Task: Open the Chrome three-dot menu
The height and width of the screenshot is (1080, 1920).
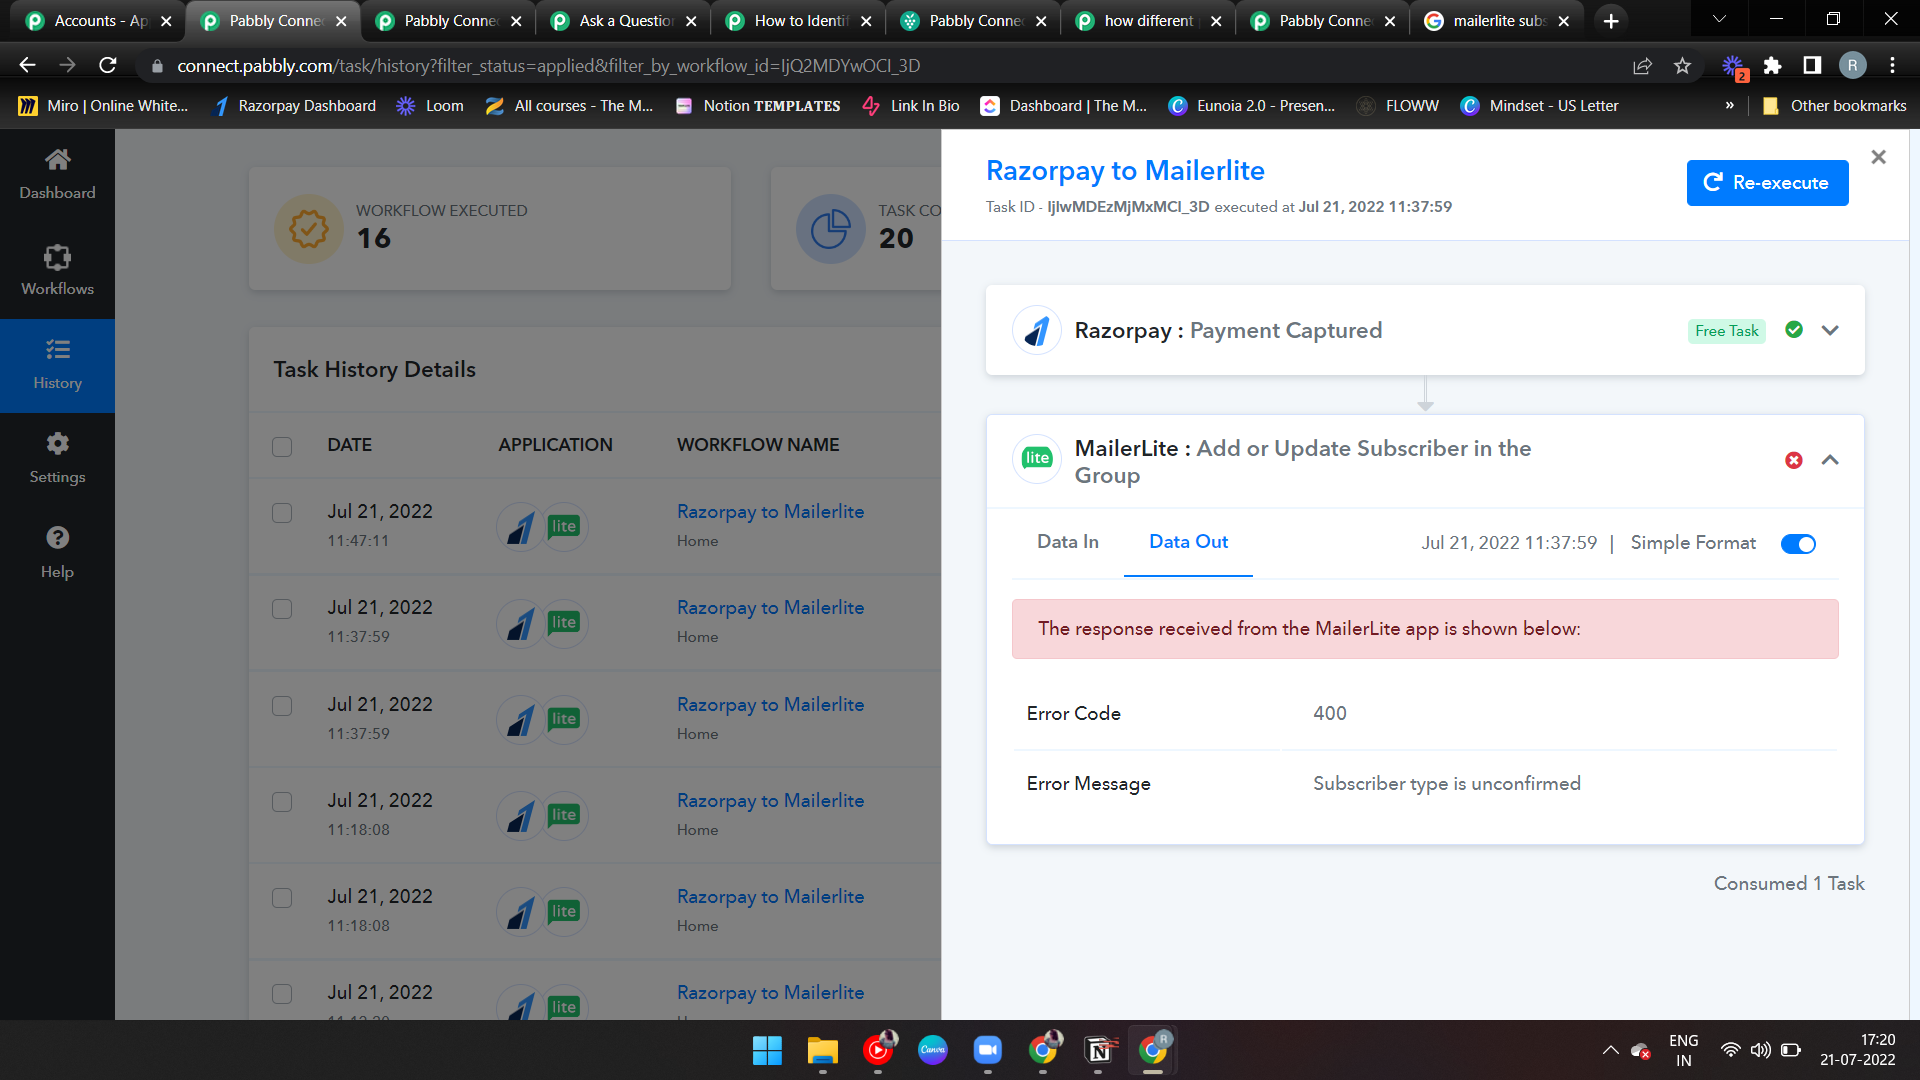Action: coord(1893,65)
